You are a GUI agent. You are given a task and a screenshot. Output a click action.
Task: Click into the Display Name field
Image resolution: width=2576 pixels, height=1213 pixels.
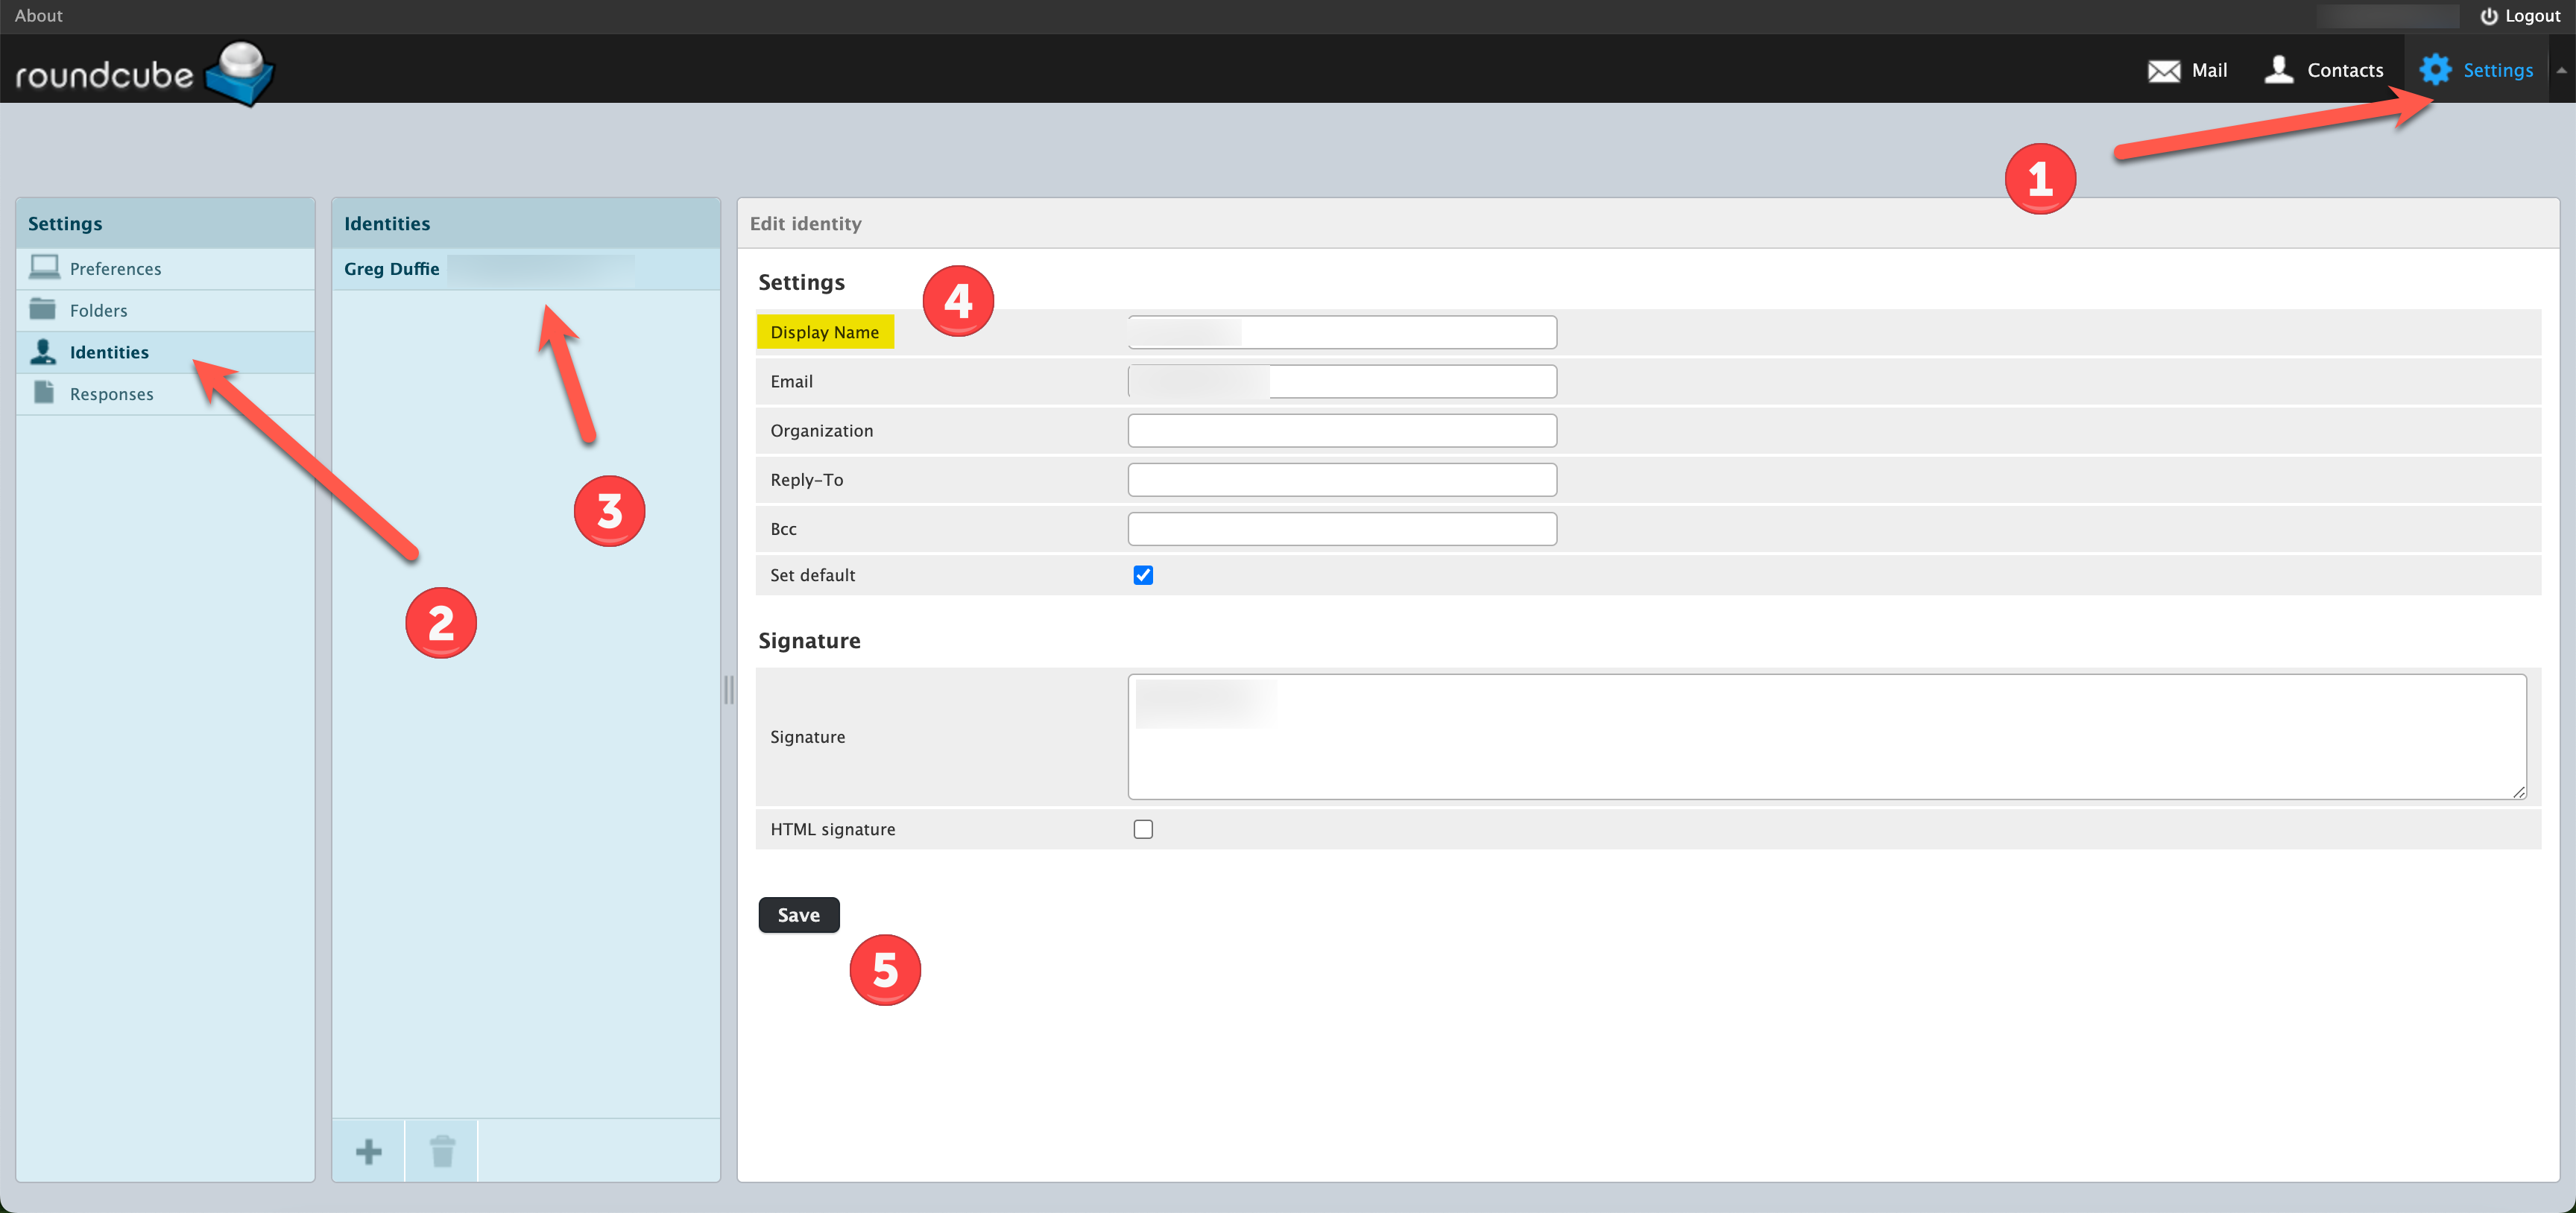(1342, 332)
